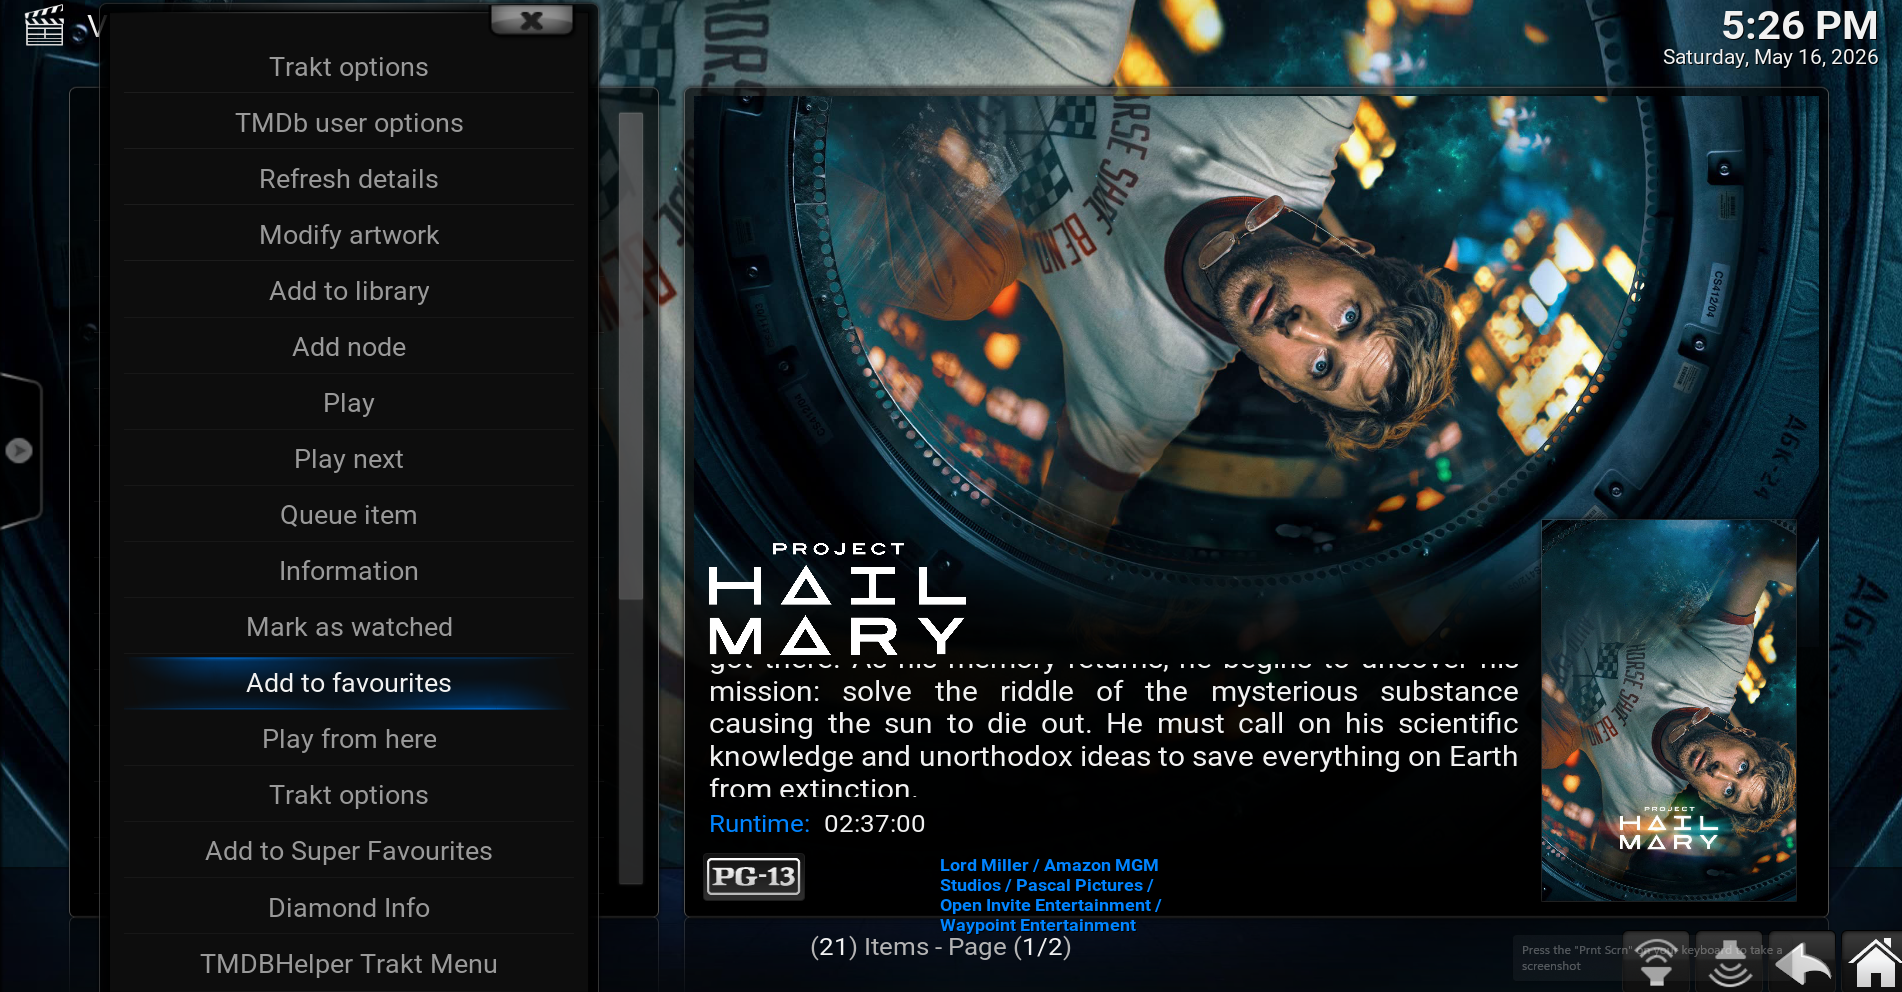Screen dimensions: 1902x992
Task: Click the Runtime 02:37:00 label
Action: click(817, 824)
